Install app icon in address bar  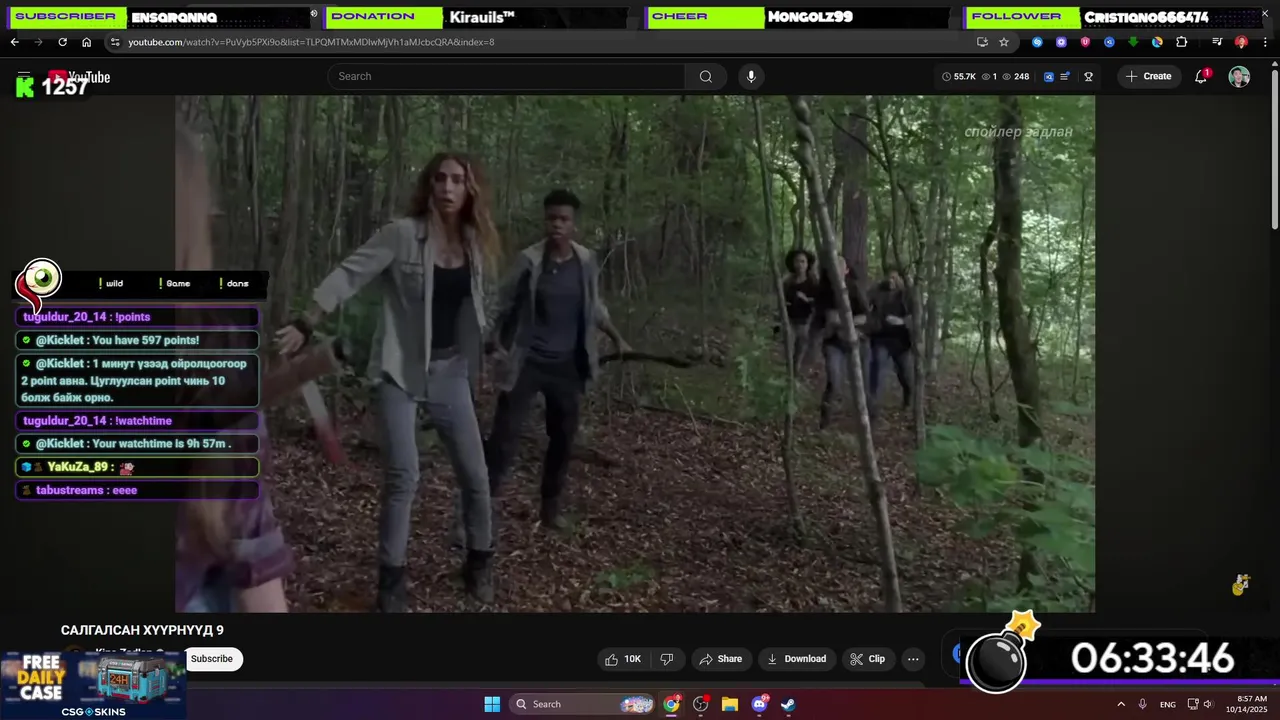(982, 42)
